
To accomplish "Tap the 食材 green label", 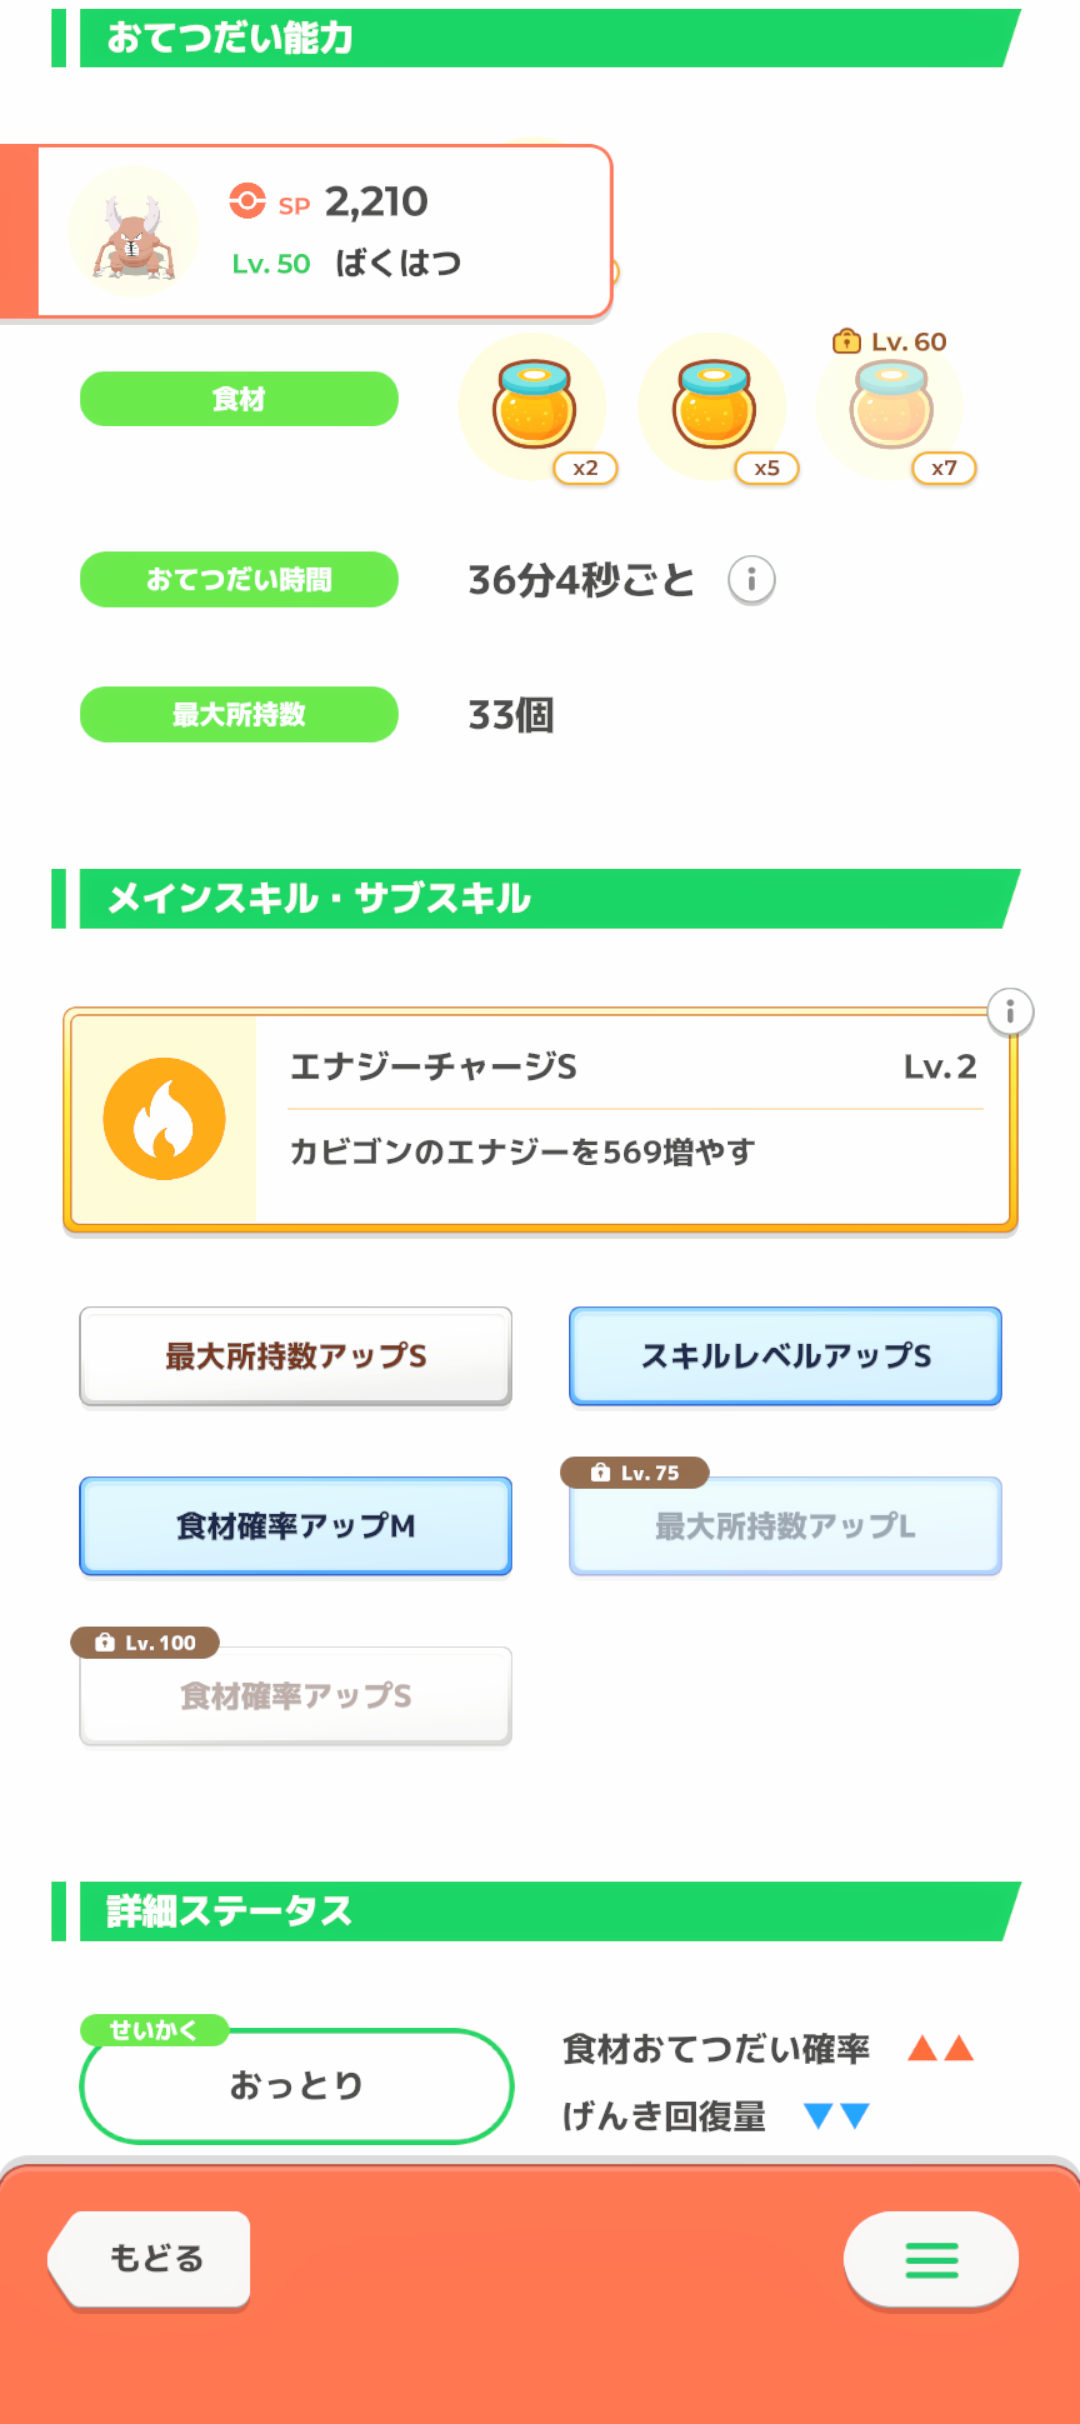I will [x=239, y=399].
